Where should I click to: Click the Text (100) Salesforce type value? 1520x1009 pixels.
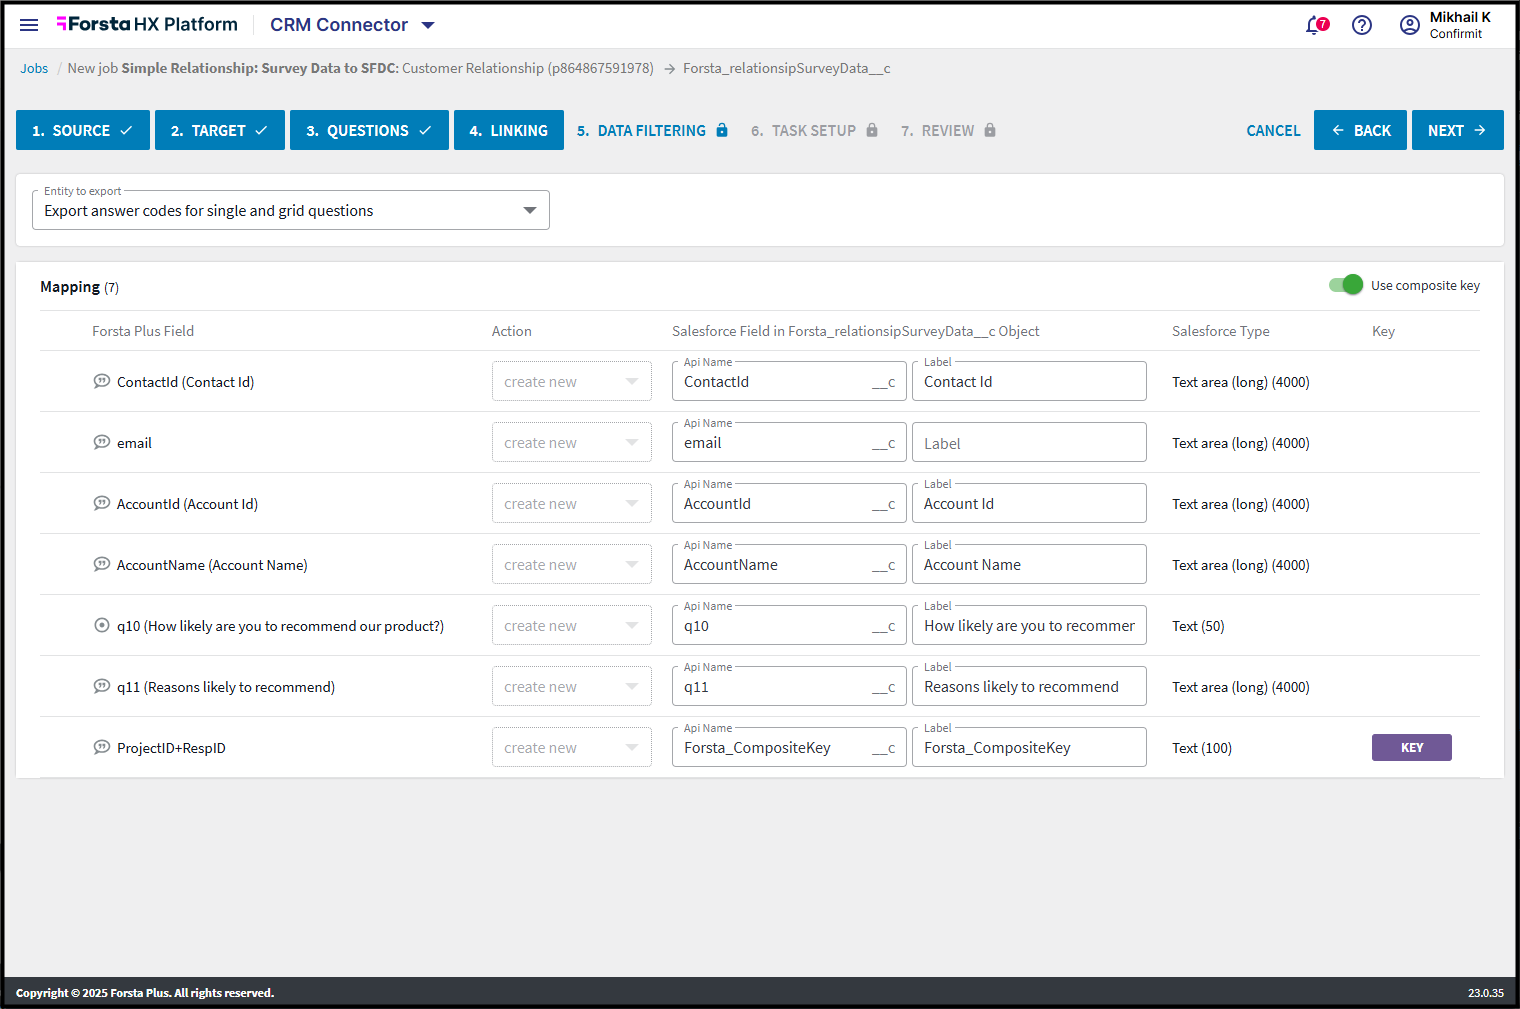coord(1202,748)
